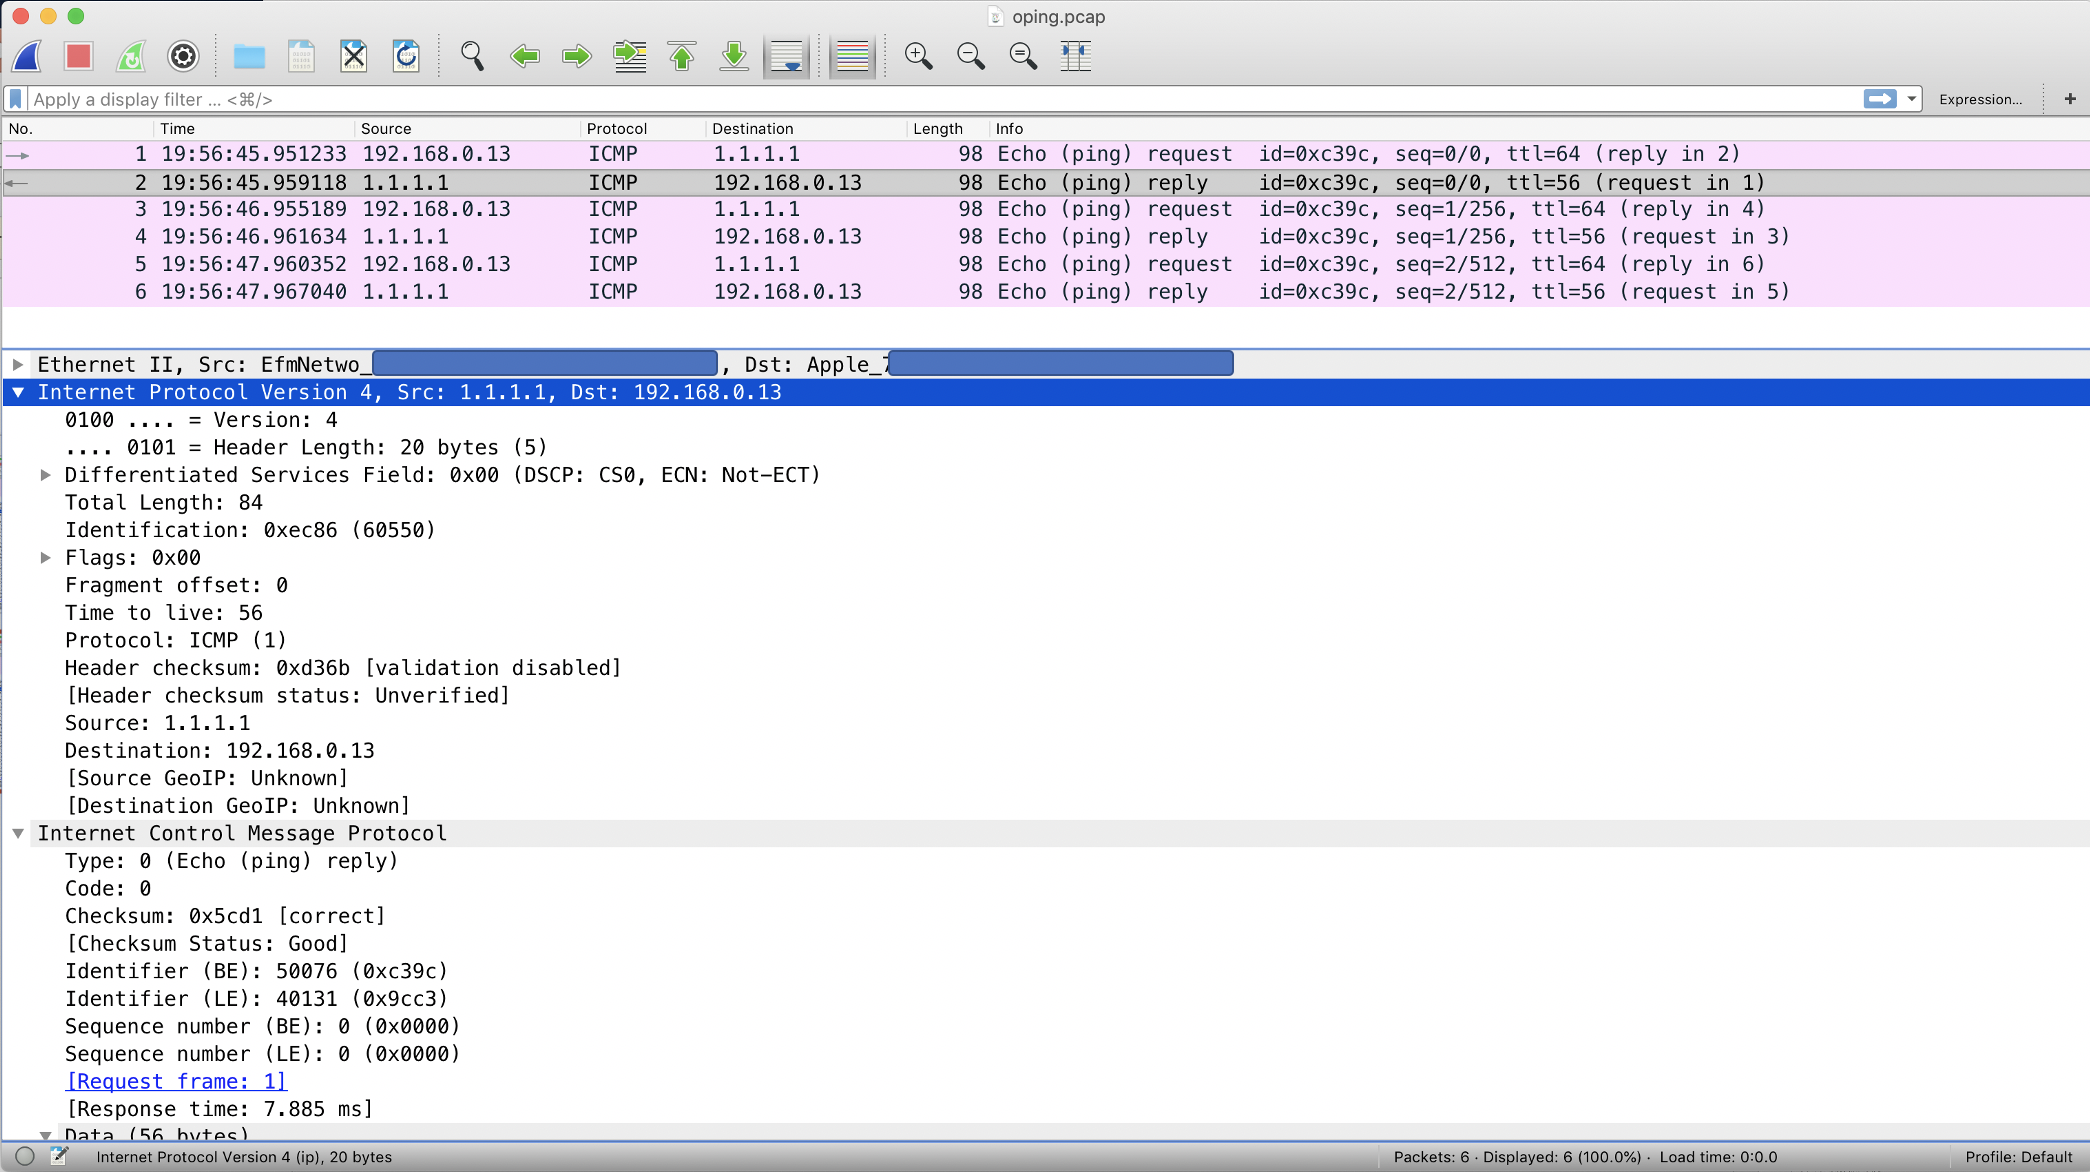Click the display filter bookmark icon

click(15, 99)
